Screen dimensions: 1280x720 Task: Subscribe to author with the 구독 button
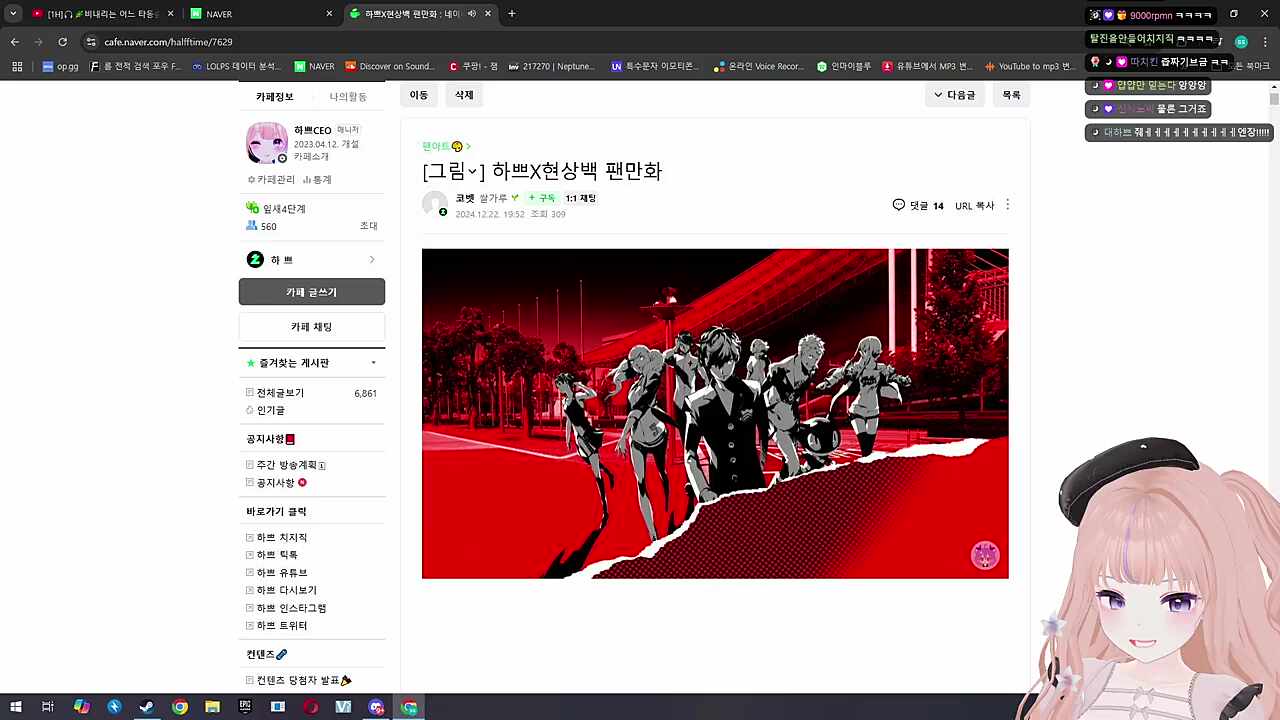tap(542, 198)
